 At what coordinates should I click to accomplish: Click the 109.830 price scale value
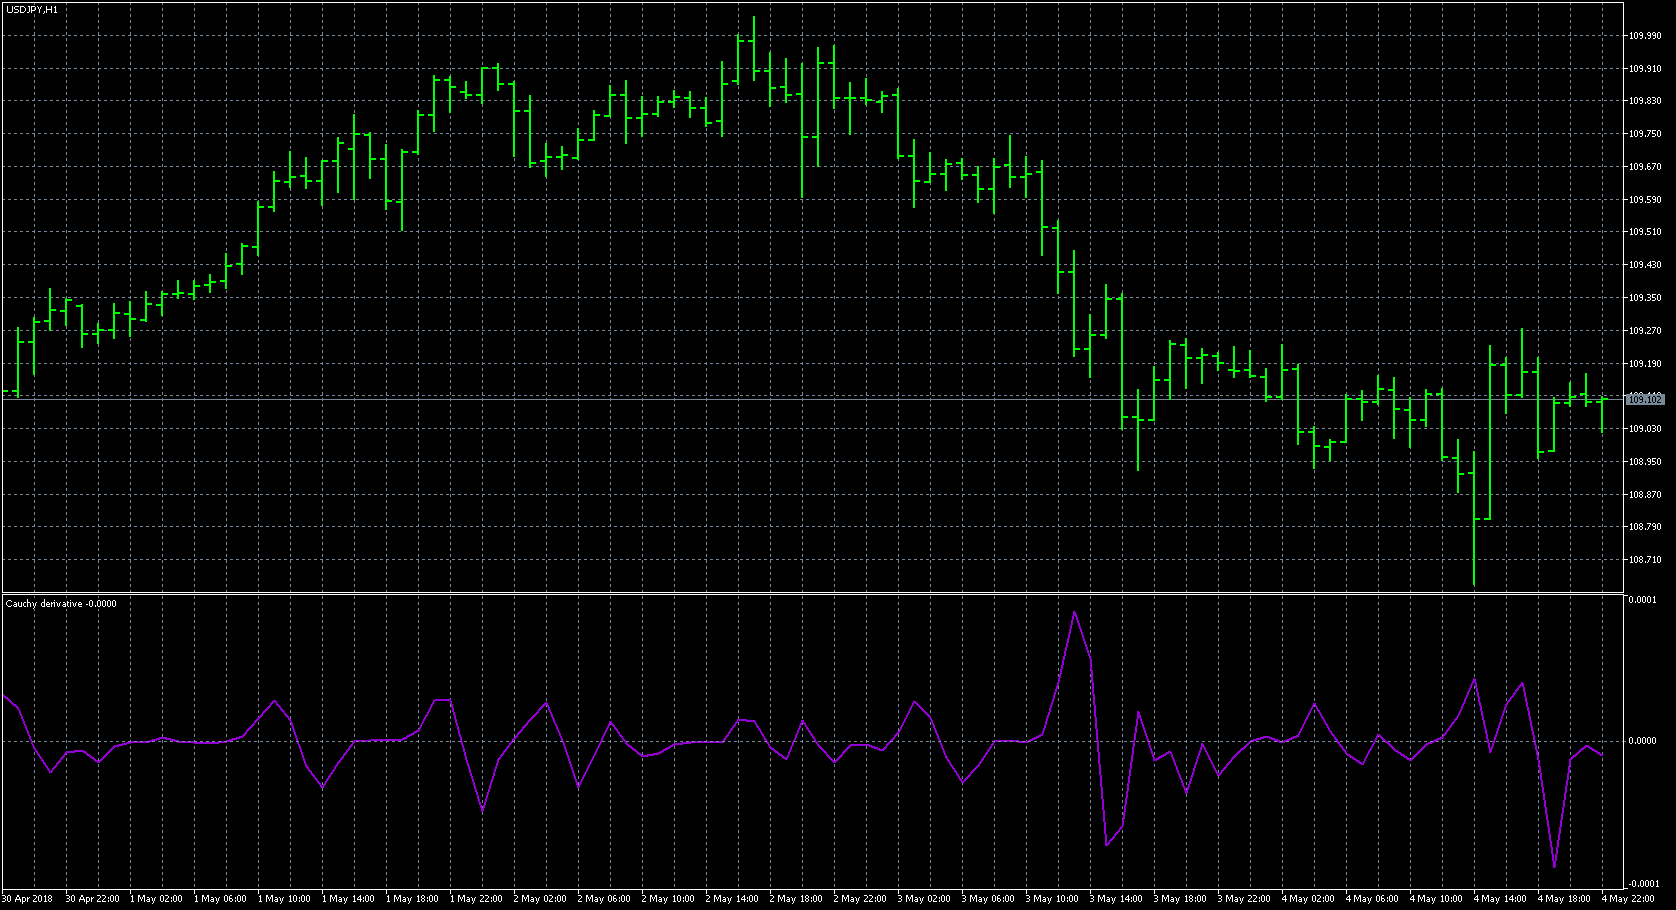tap(1645, 101)
